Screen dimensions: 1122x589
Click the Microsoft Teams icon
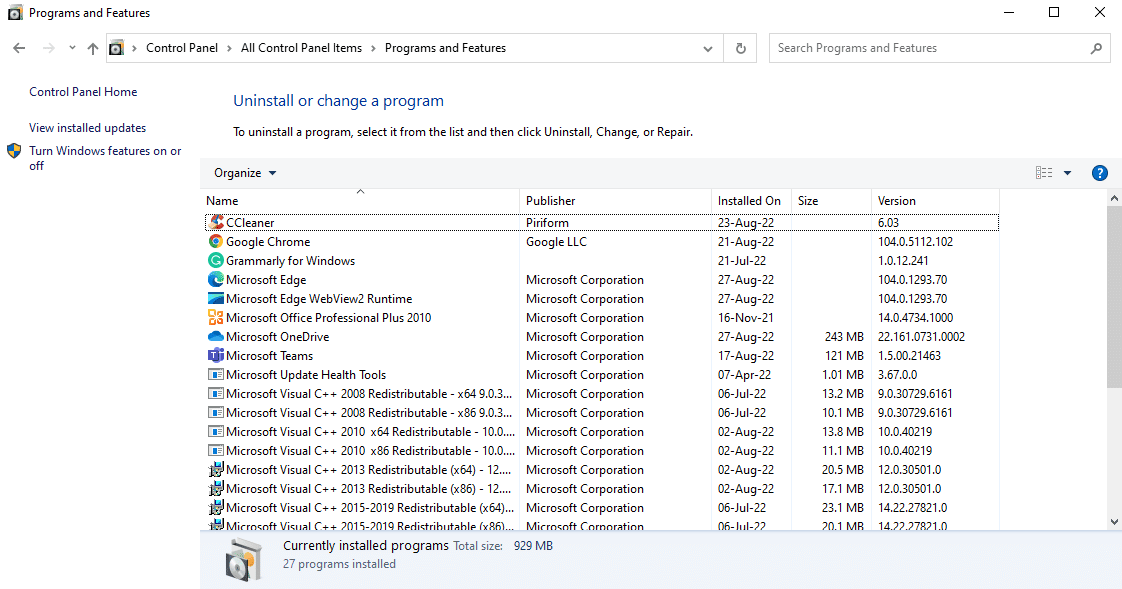pos(215,356)
